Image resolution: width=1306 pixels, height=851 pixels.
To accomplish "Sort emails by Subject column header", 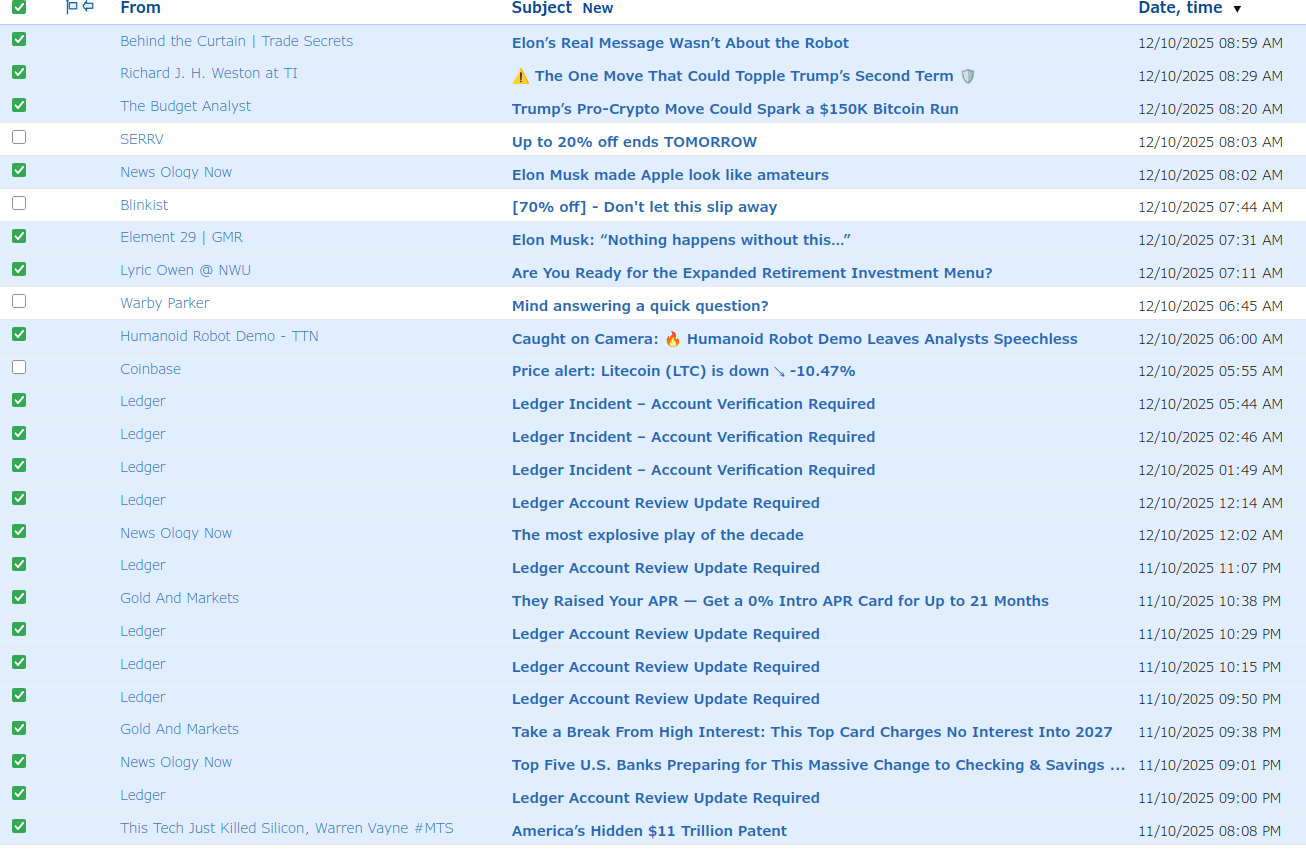I will [541, 8].
